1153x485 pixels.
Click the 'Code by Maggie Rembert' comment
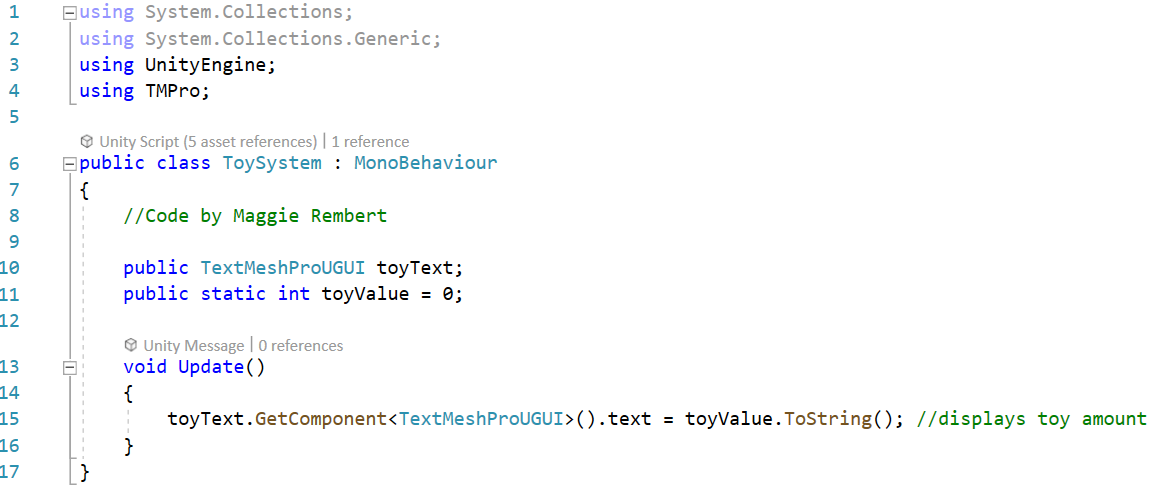pos(255,216)
